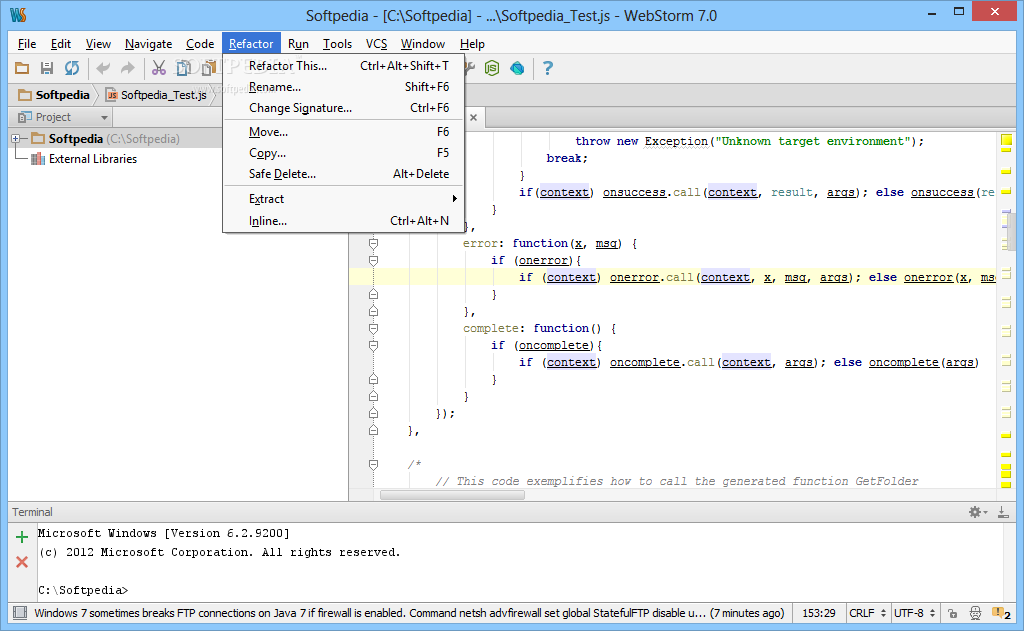
Task: Click the Paste clipboard icon
Action: 208,68
